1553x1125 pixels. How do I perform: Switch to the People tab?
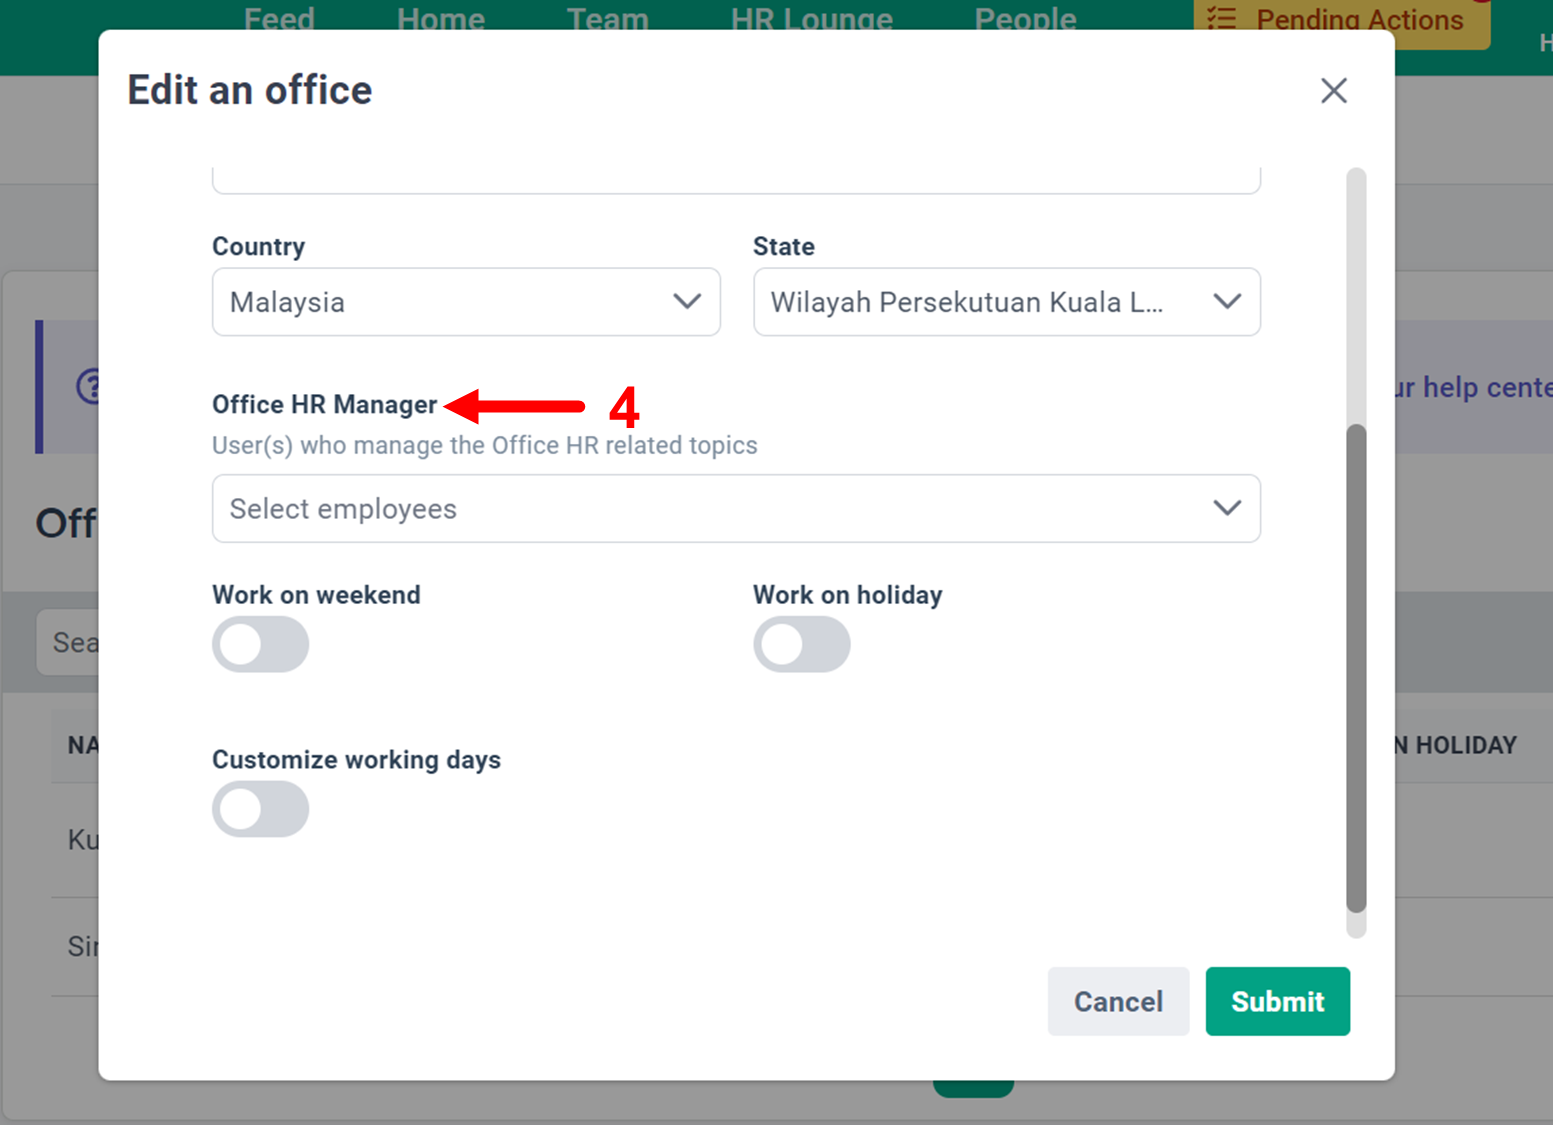click(x=1025, y=18)
